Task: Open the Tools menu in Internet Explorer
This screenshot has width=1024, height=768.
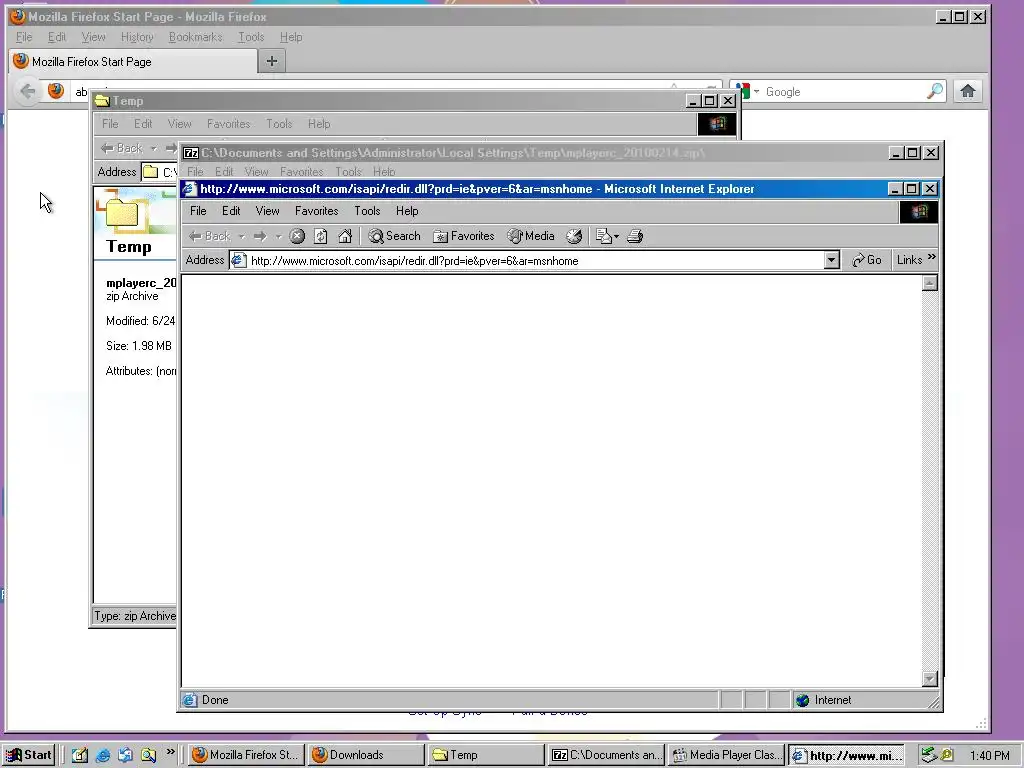Action: 367,211
